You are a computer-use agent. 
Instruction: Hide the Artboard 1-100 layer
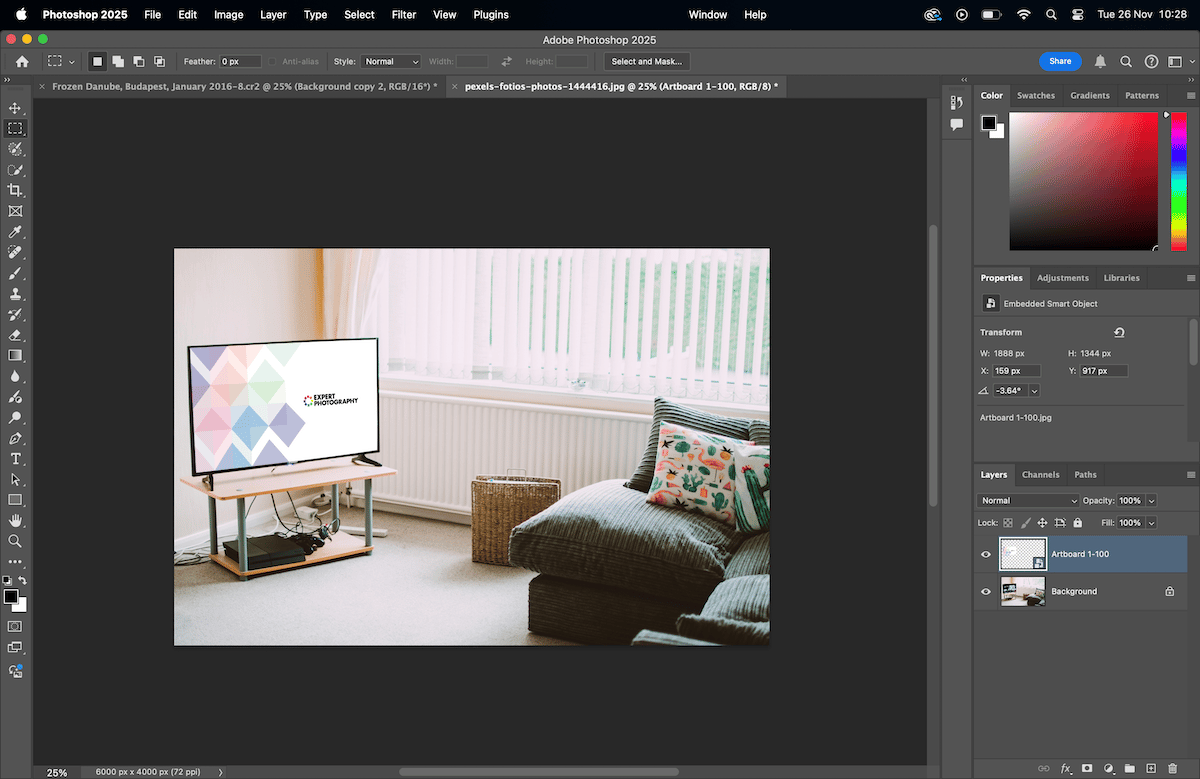(x=985, y=553)
